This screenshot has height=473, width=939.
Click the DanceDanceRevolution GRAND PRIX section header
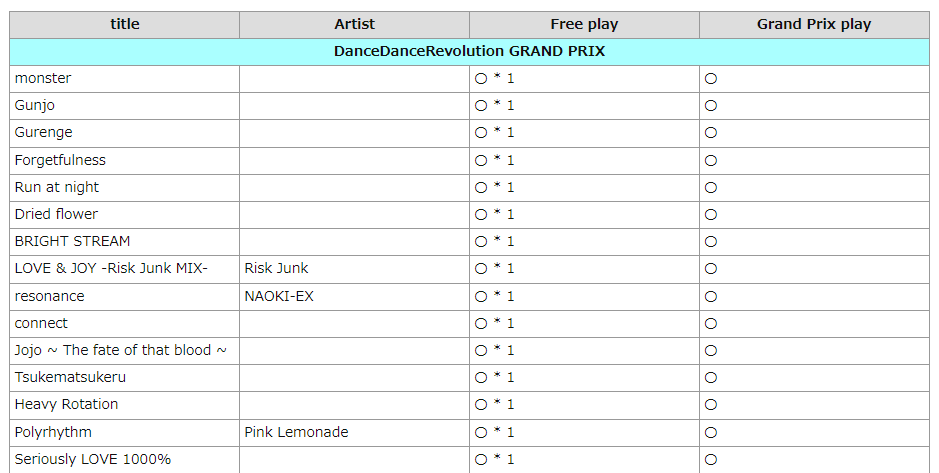click(x=469, y=51)
